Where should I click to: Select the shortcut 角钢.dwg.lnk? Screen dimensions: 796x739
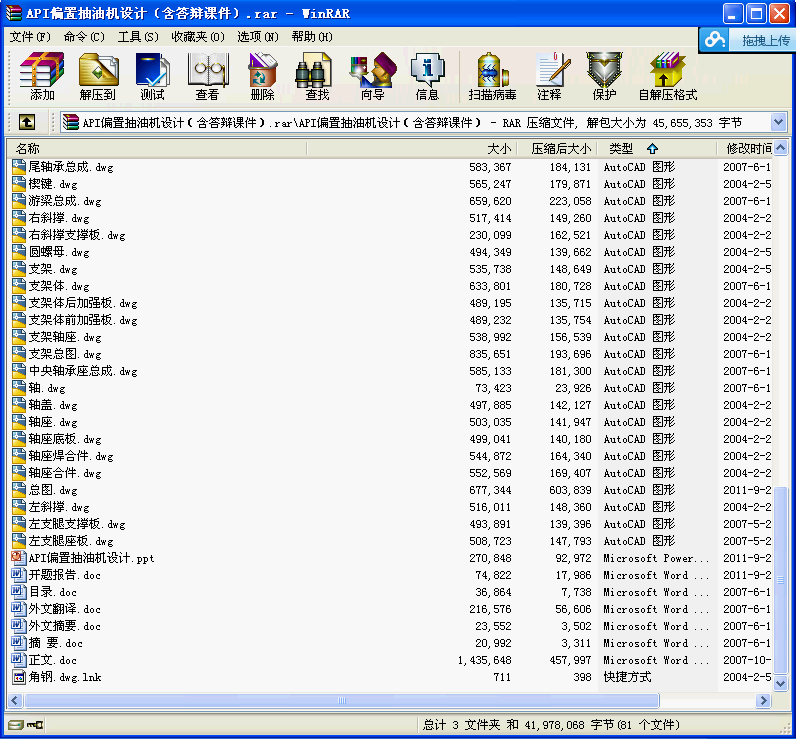[x=65, y=677]
